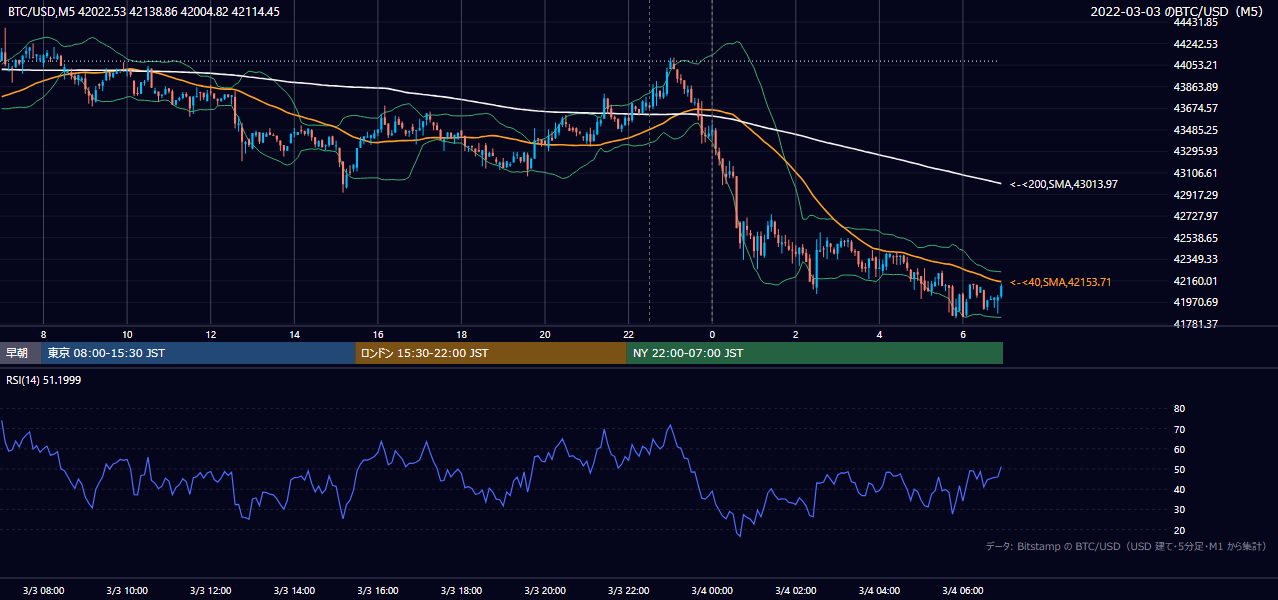This screenshot has height=600, width=1278.
Task: Select the 44431.85 price axis label
Action: (1196, 22)
